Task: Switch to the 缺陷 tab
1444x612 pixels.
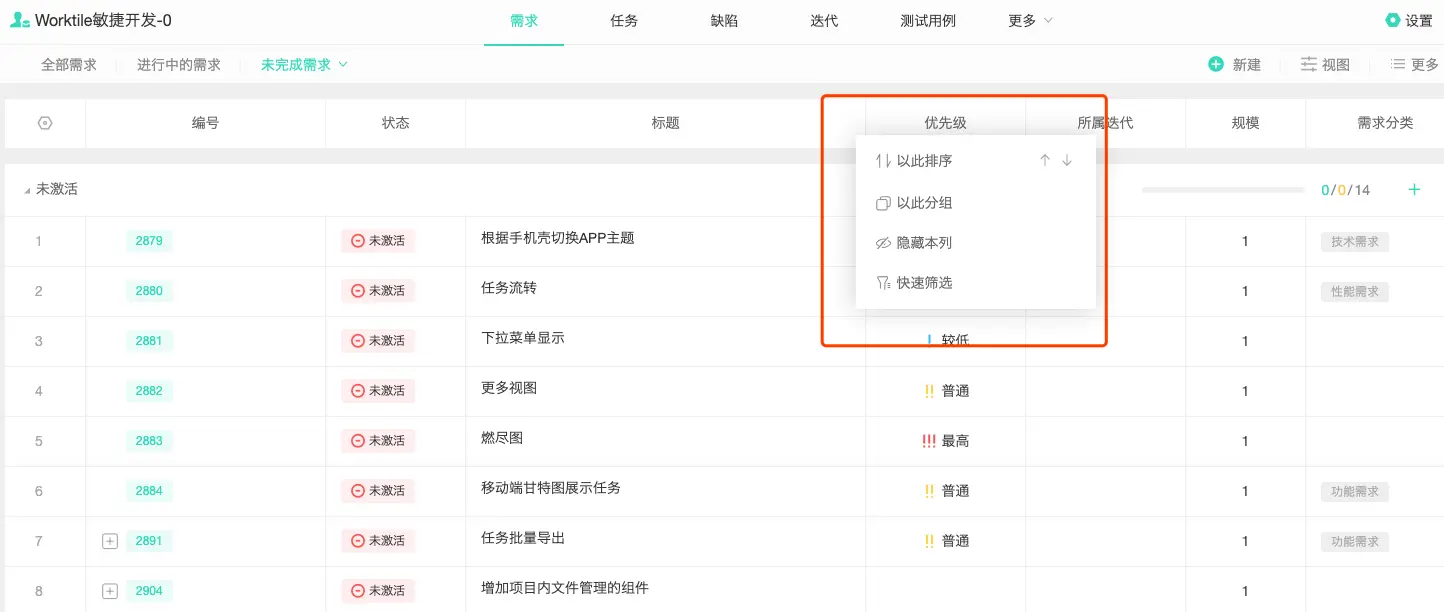Action: (725, 20)
